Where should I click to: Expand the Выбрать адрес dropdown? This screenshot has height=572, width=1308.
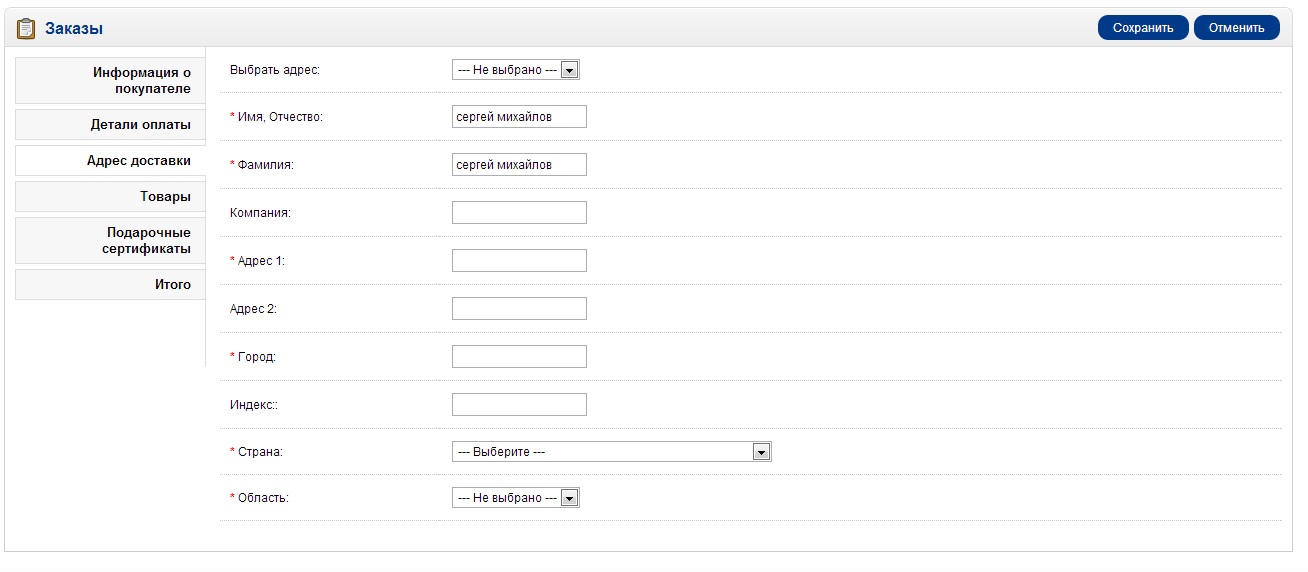tap(516, 70)
